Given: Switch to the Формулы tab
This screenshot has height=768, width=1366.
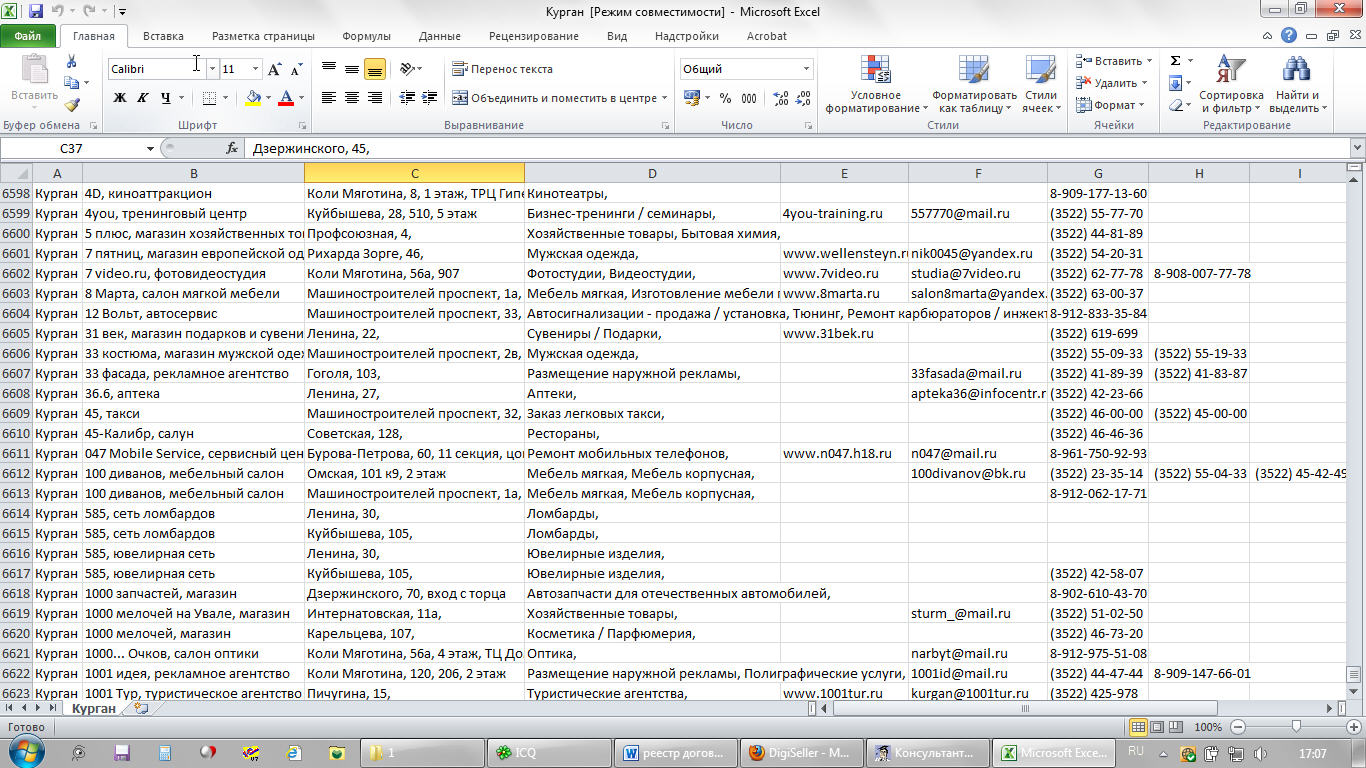Looking at the screenshot, I should click(x=366, y=36).
